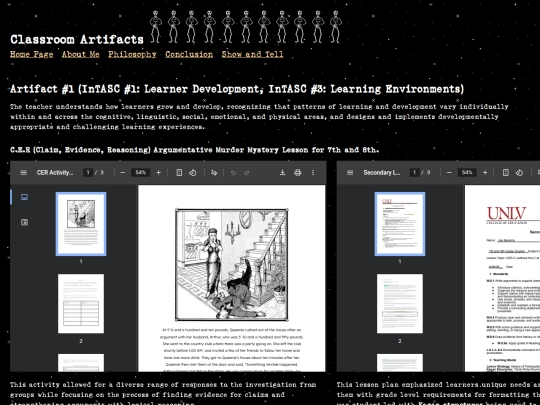
Task: Click redo in CER Activity viewer toolbar
Action: tap(247, 173)
